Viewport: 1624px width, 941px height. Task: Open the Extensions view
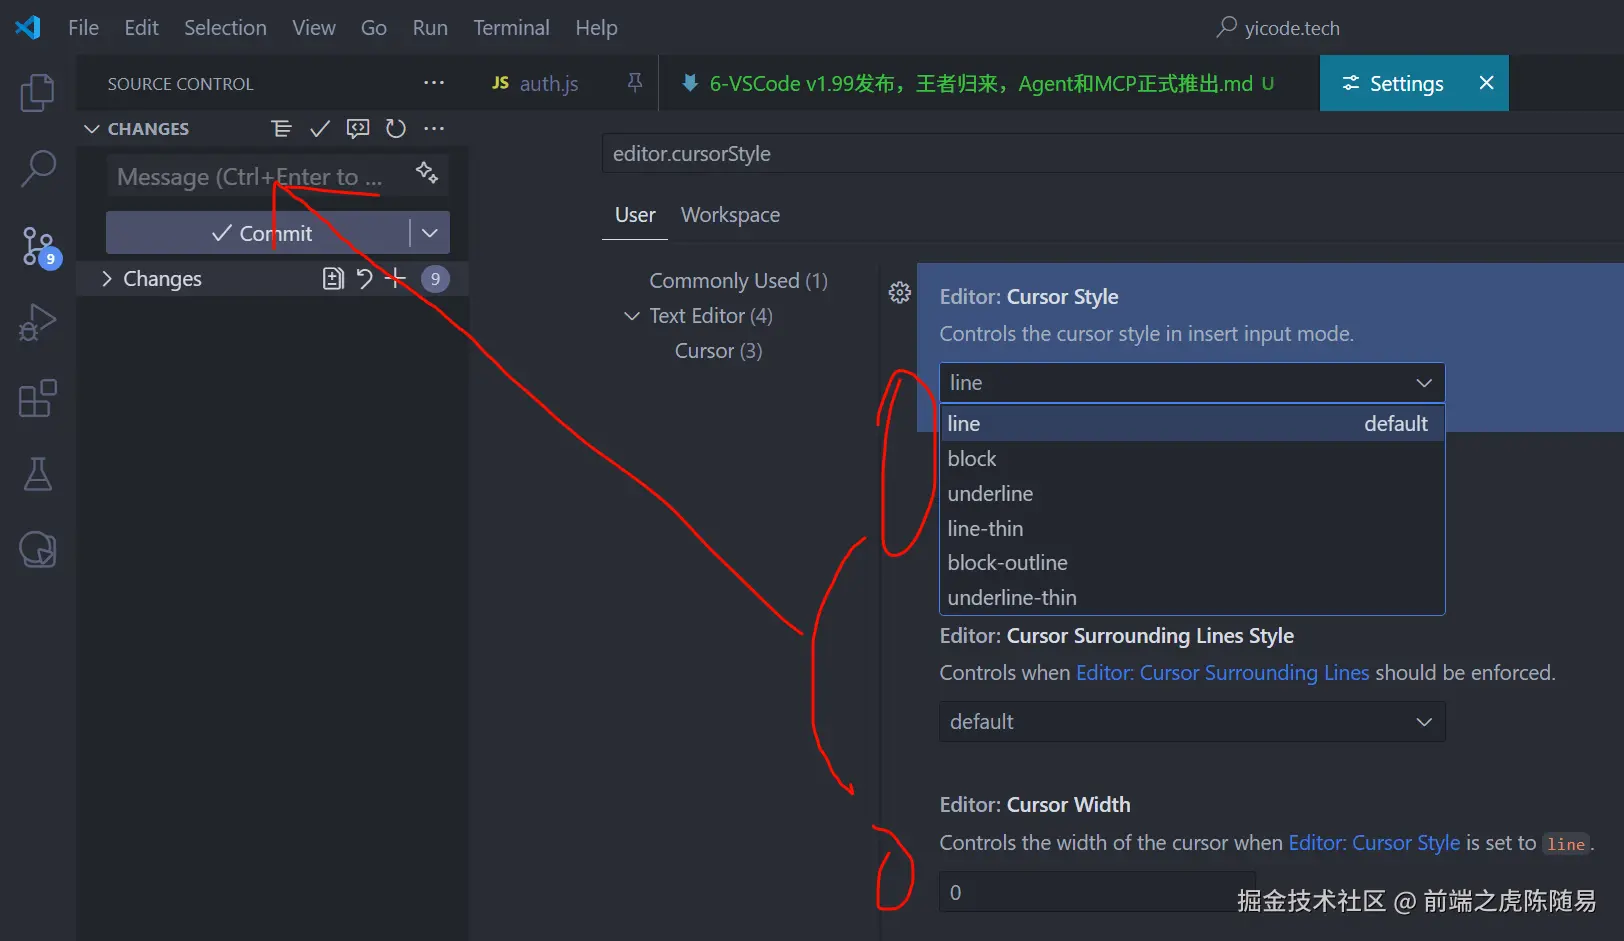(x=38, y=398)
